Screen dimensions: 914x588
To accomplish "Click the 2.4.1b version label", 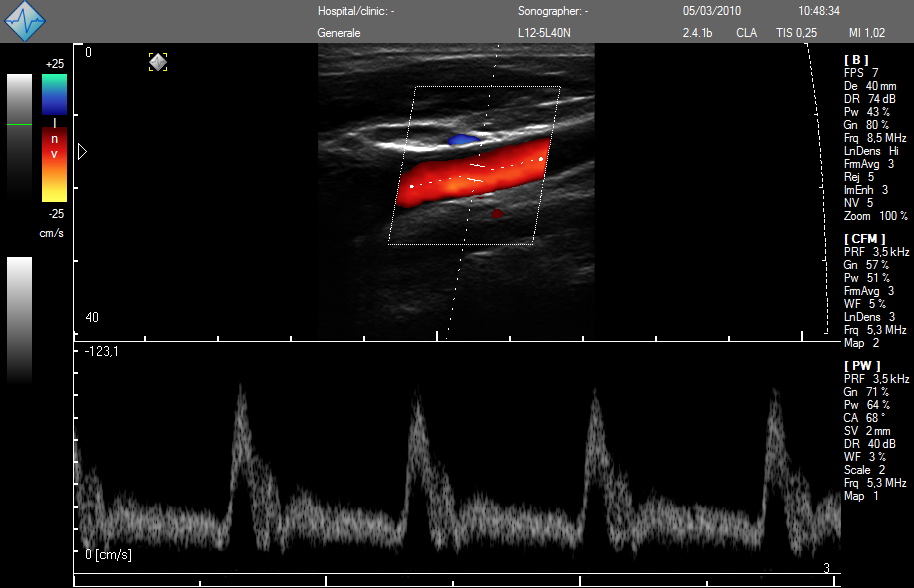I will point(697,33).
